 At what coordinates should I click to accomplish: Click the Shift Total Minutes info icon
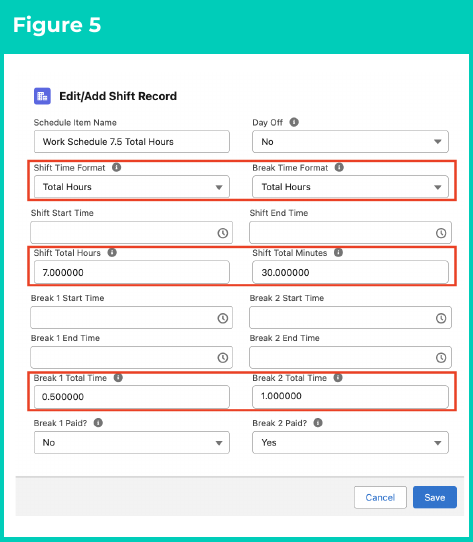(338, 252)
